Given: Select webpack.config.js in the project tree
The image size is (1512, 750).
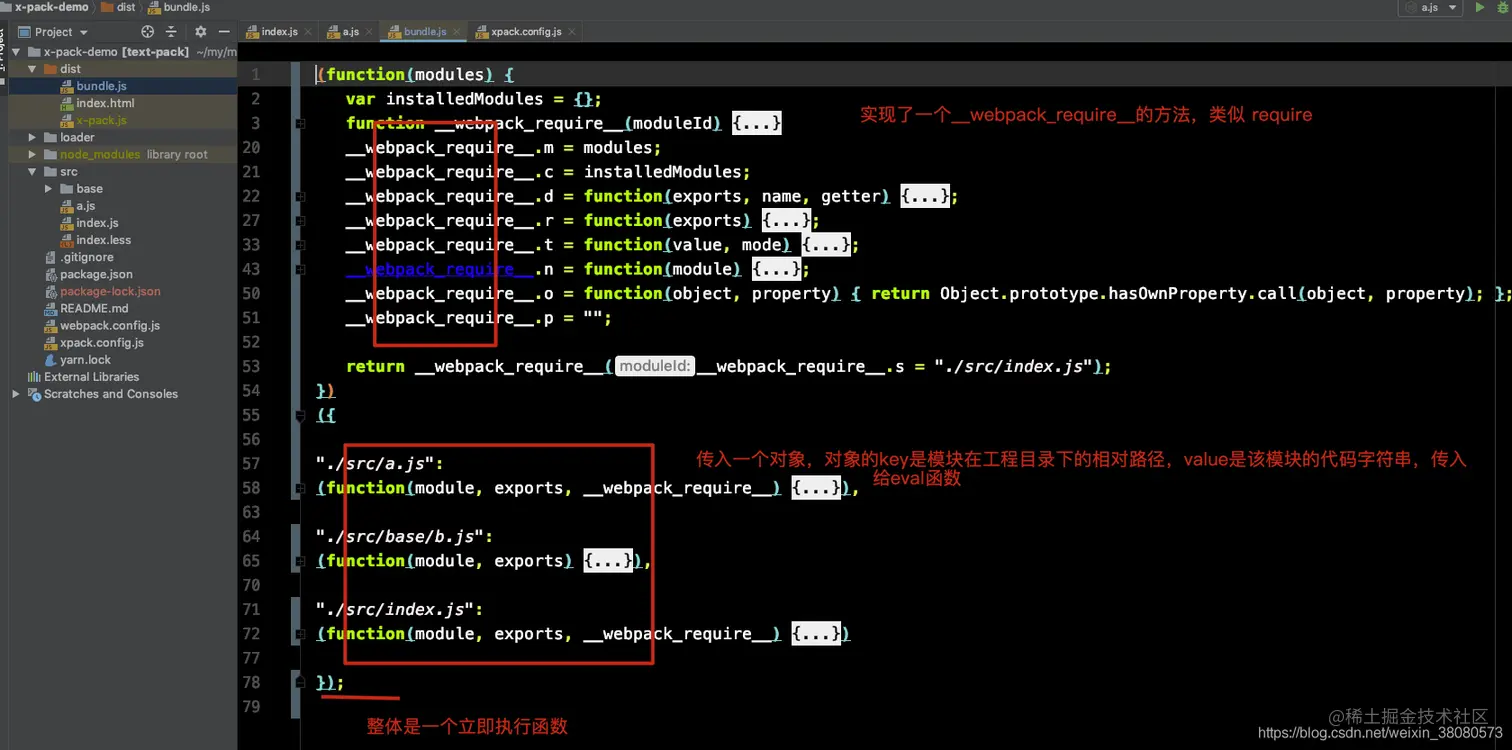Looking at the screenshot, I should 110,325.
